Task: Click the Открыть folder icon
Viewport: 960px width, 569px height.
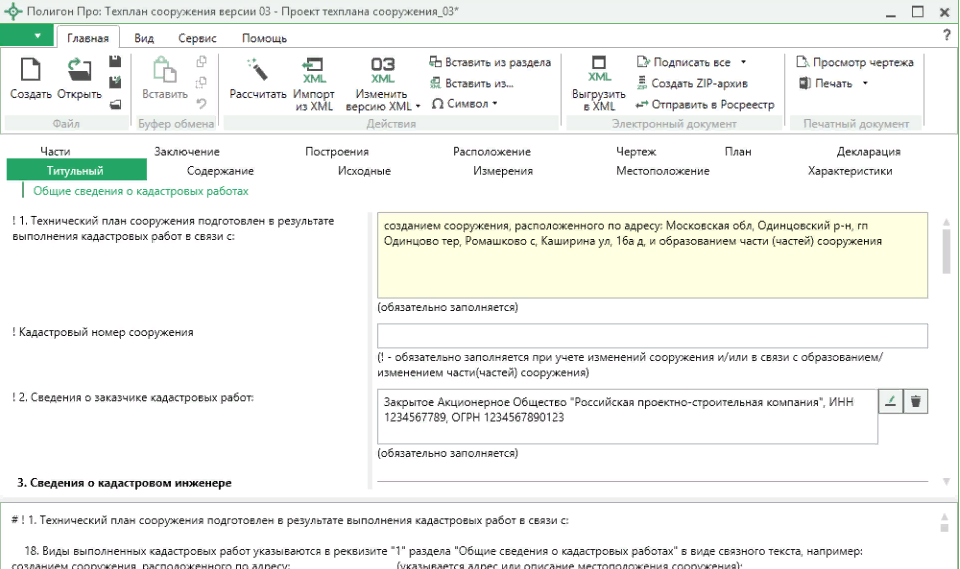Action: coord(78,70)
